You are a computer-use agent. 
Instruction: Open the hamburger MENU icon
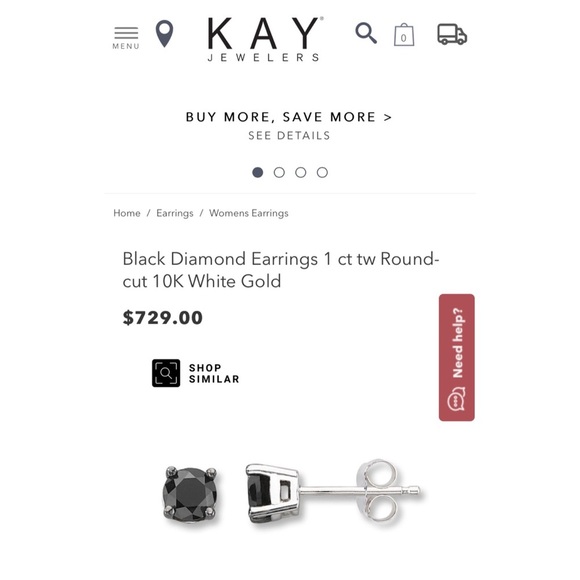(x=126, y=38)
